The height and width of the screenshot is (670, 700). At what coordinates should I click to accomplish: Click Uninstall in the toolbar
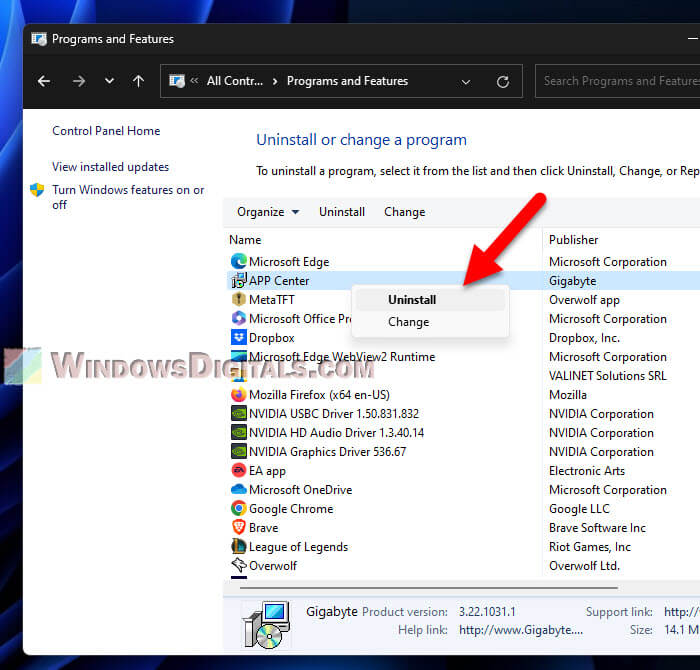342,212
